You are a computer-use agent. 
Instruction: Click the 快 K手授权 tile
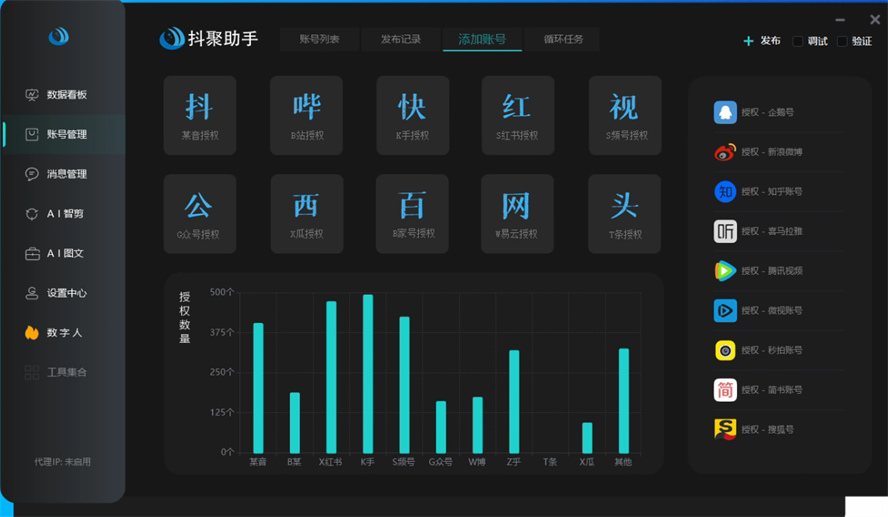(x=413, y=116)
